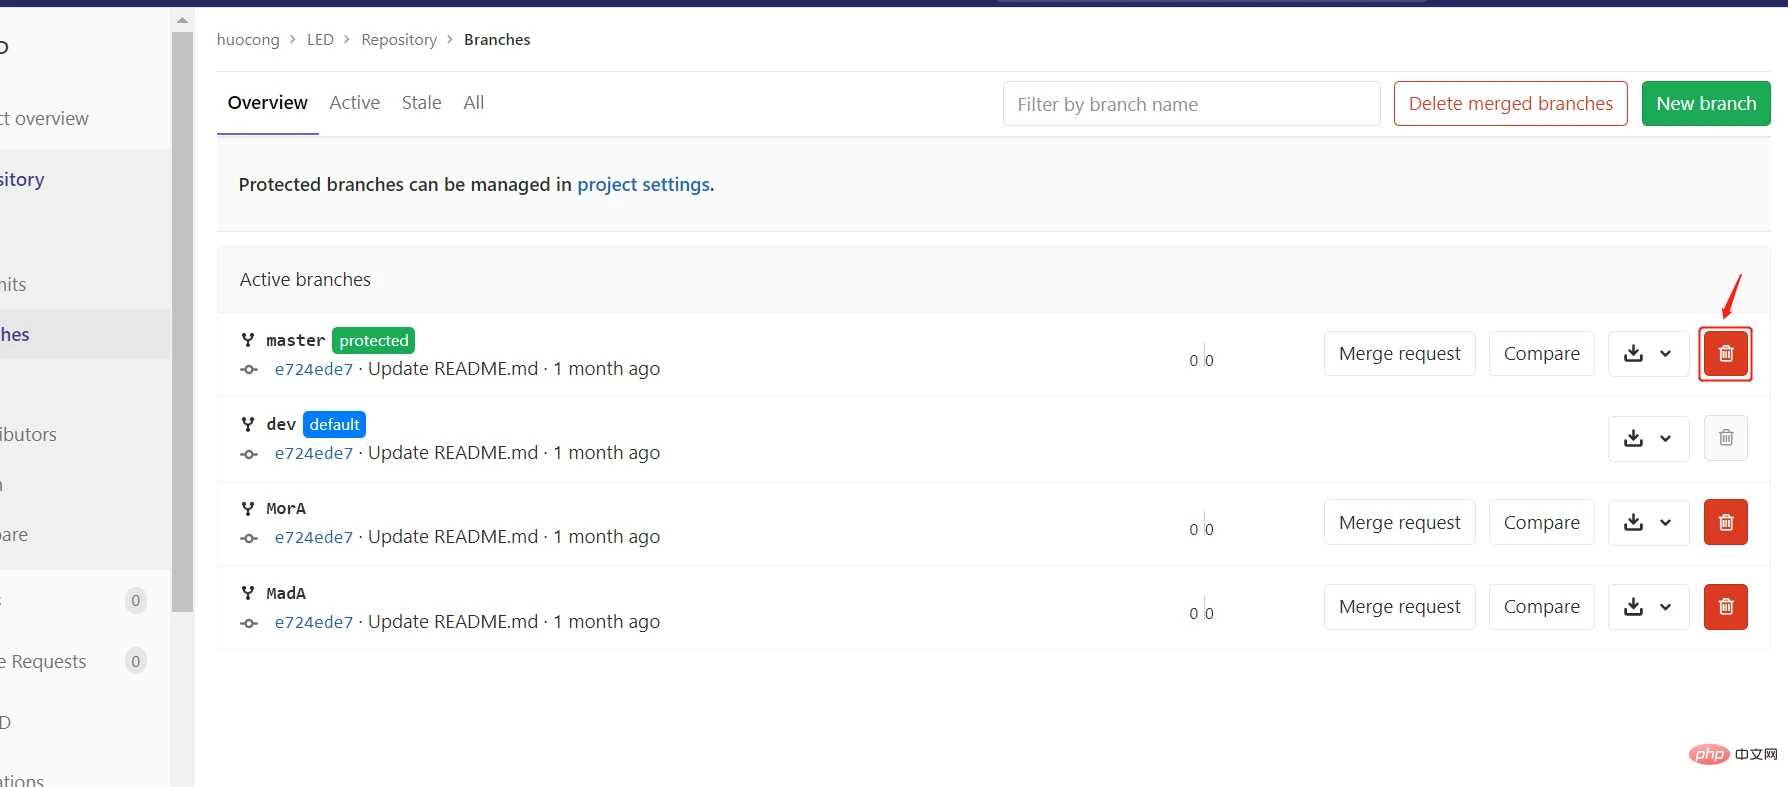
Task: Click Merge request for MorA branch
Action: click(x=1399, y=522)
